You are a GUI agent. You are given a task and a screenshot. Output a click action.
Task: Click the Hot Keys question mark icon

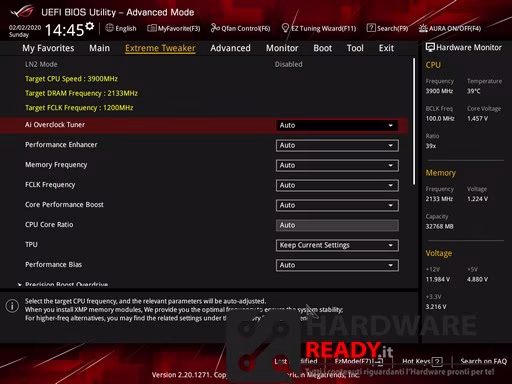coord(437,361)
